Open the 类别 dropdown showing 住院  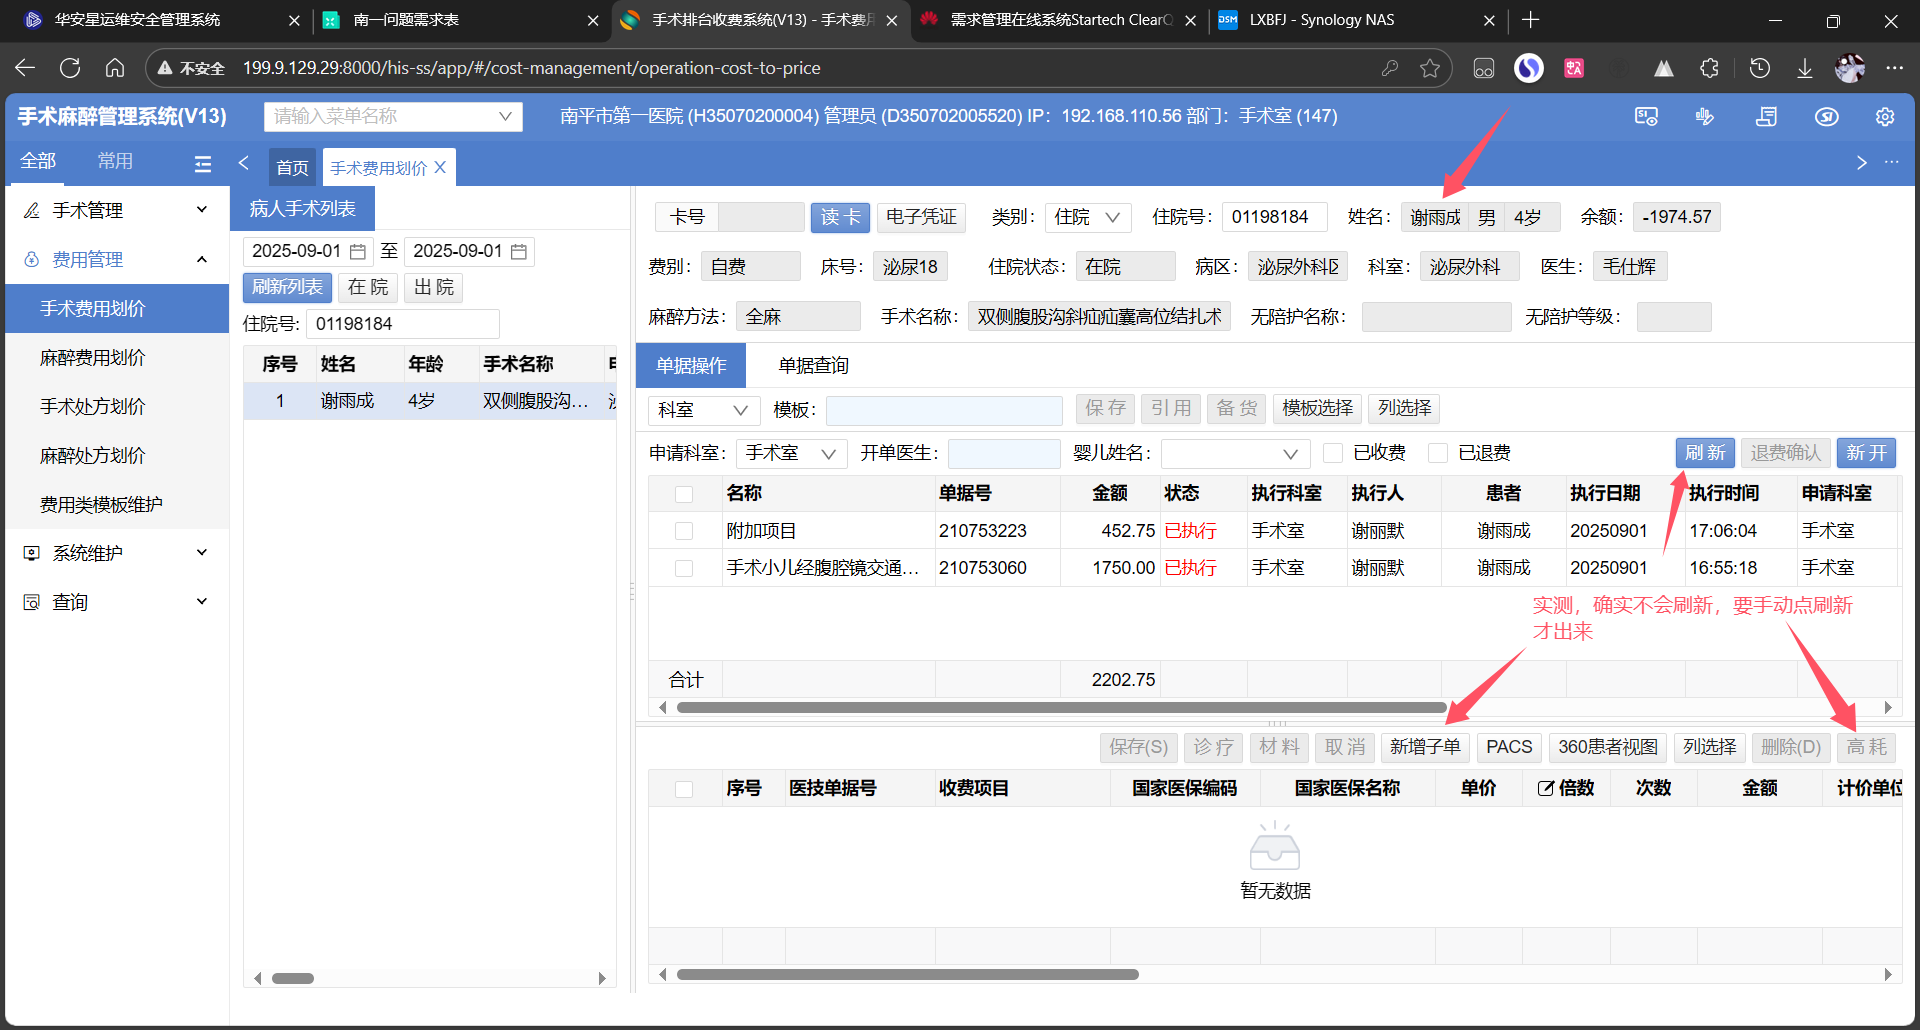click(x=1087, y=217)
